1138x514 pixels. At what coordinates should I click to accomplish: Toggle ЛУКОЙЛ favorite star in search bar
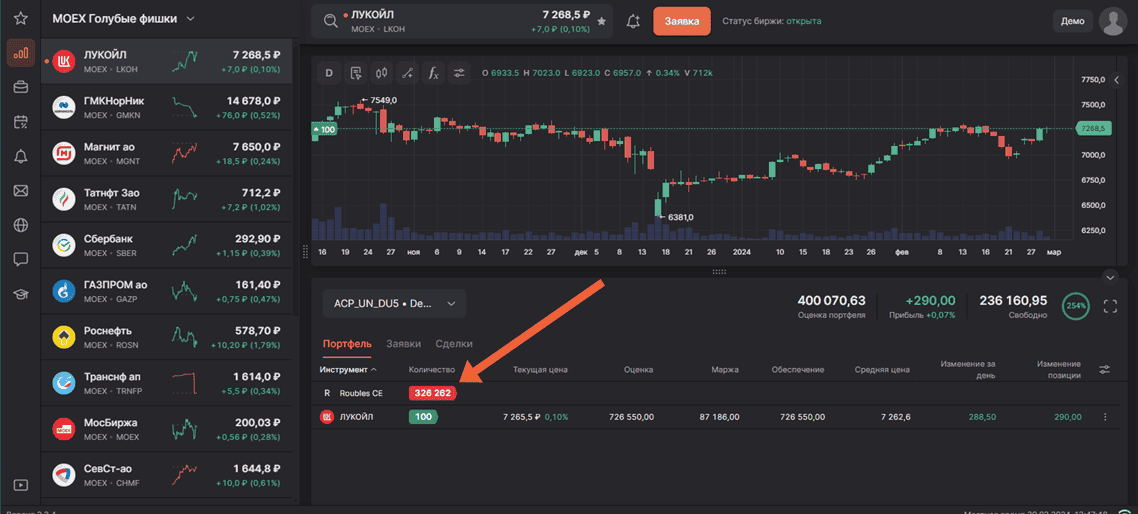tap(601, 22)
